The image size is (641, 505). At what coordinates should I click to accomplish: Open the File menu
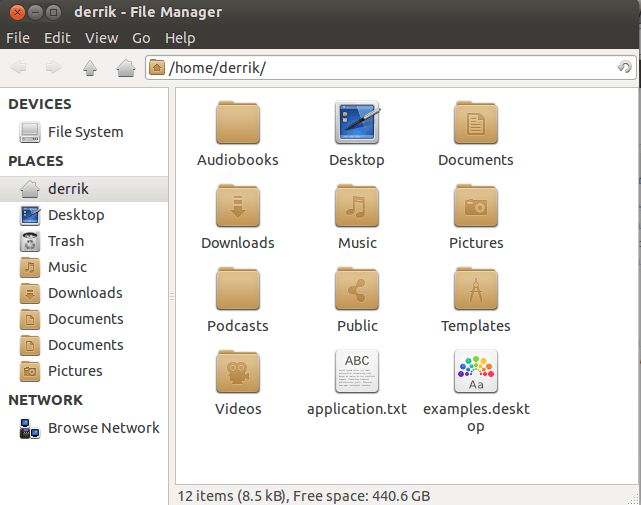tap(18, 38)
